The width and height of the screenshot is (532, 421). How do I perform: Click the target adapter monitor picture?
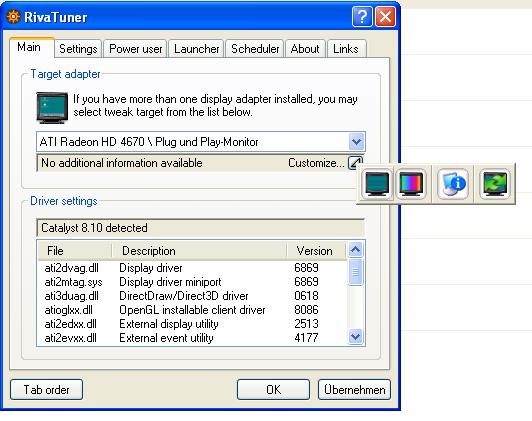[52, 108]
